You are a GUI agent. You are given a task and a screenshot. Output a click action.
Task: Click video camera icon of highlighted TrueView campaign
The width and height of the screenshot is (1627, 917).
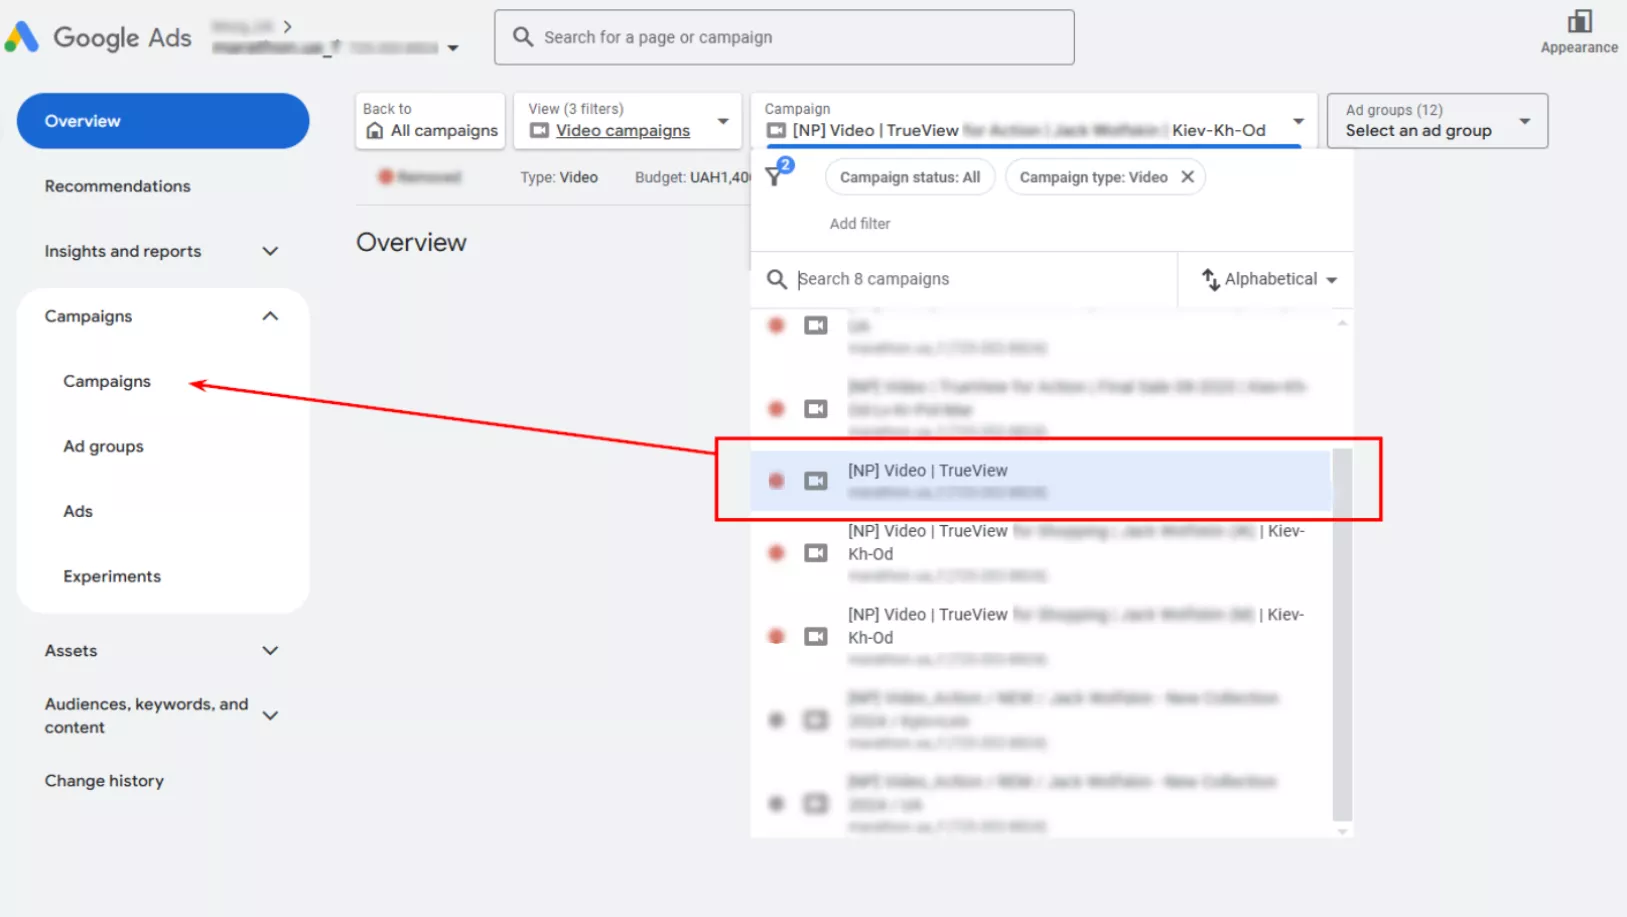[816, 481]
